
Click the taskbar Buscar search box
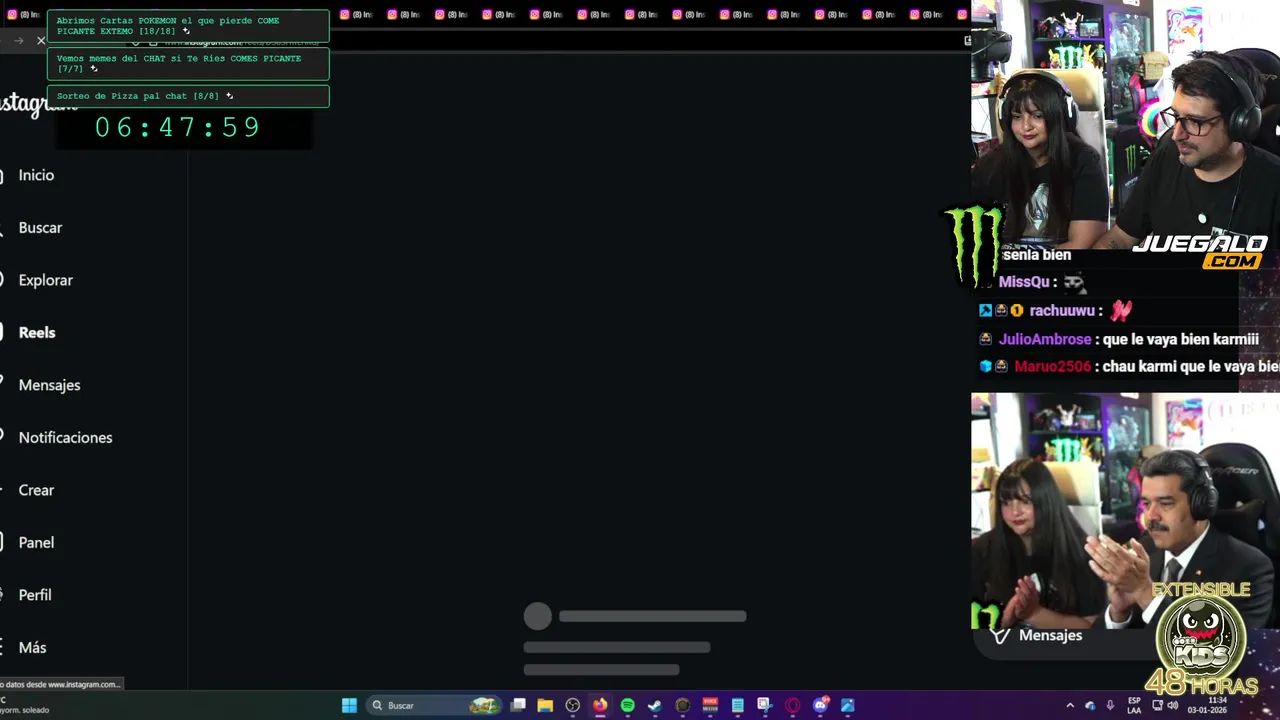click(435, 705)
